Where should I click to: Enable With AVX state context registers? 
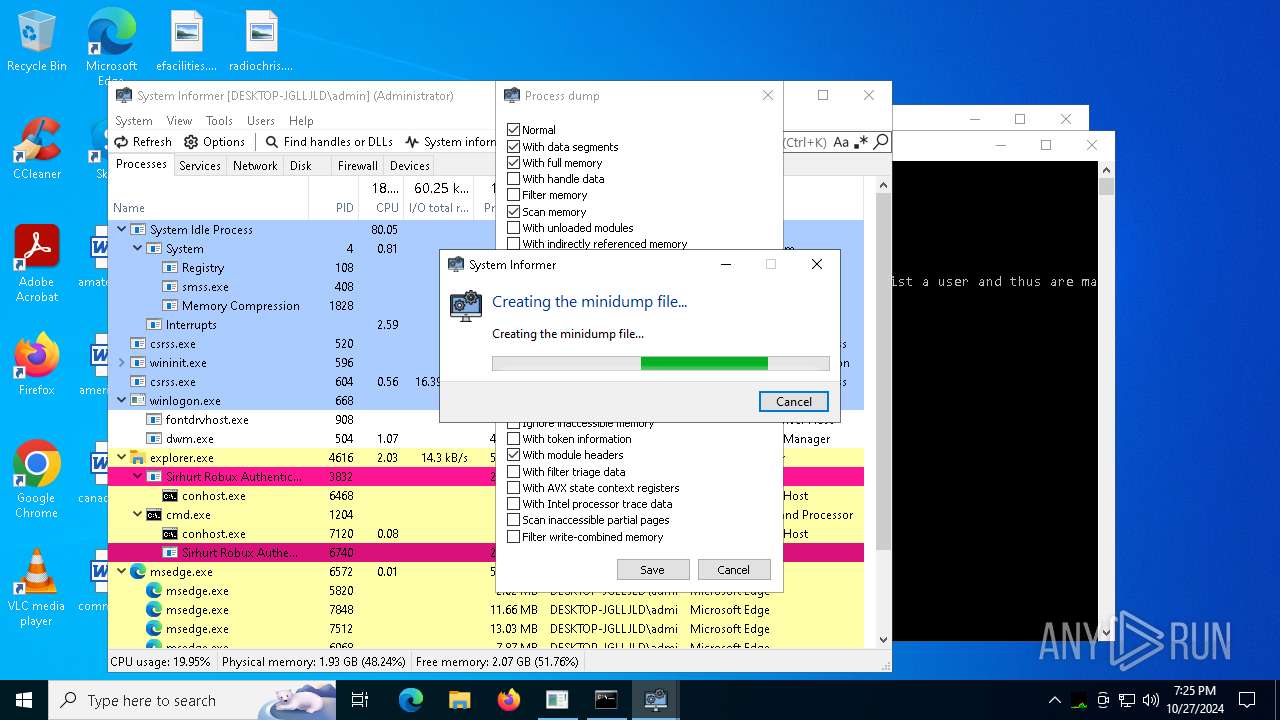[513, 488]
